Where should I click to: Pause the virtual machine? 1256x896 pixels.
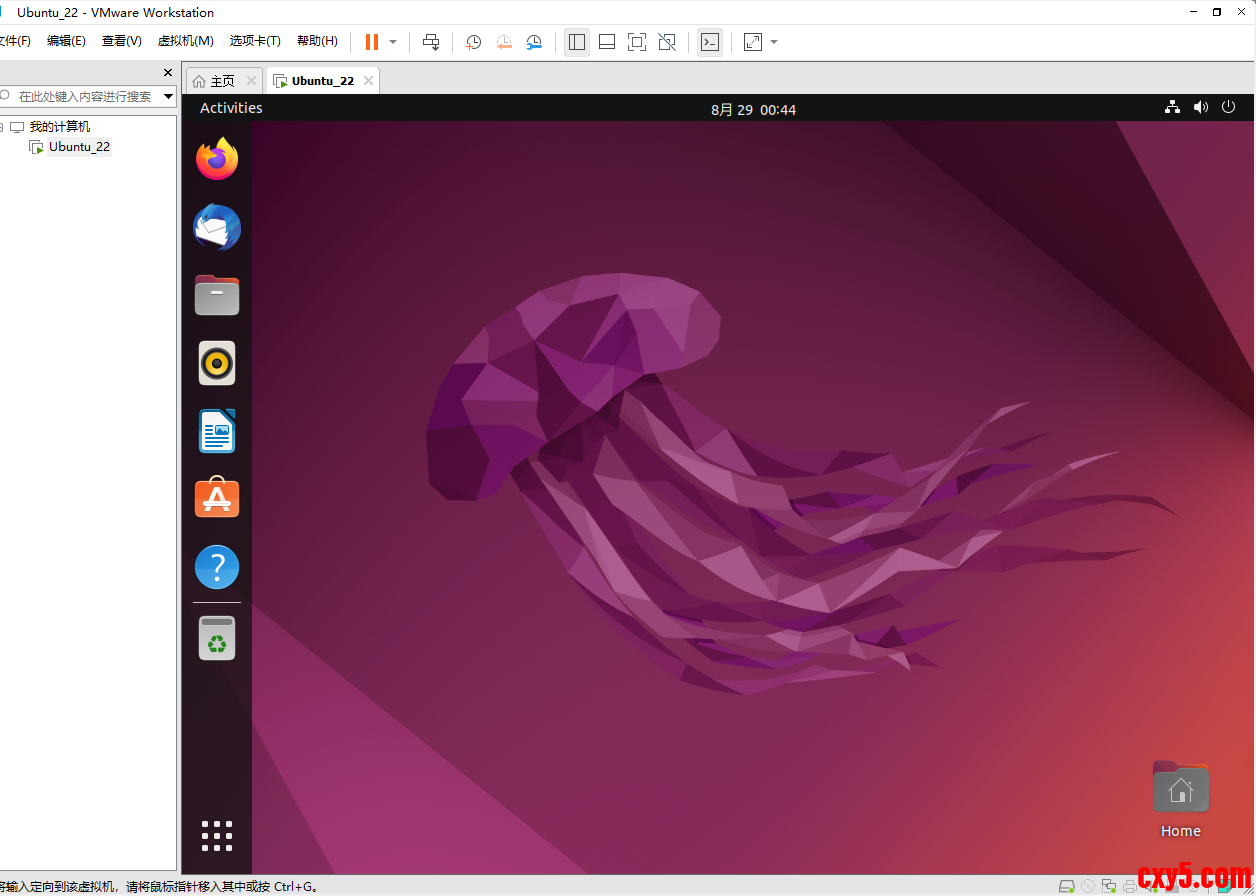click(372, 42)
